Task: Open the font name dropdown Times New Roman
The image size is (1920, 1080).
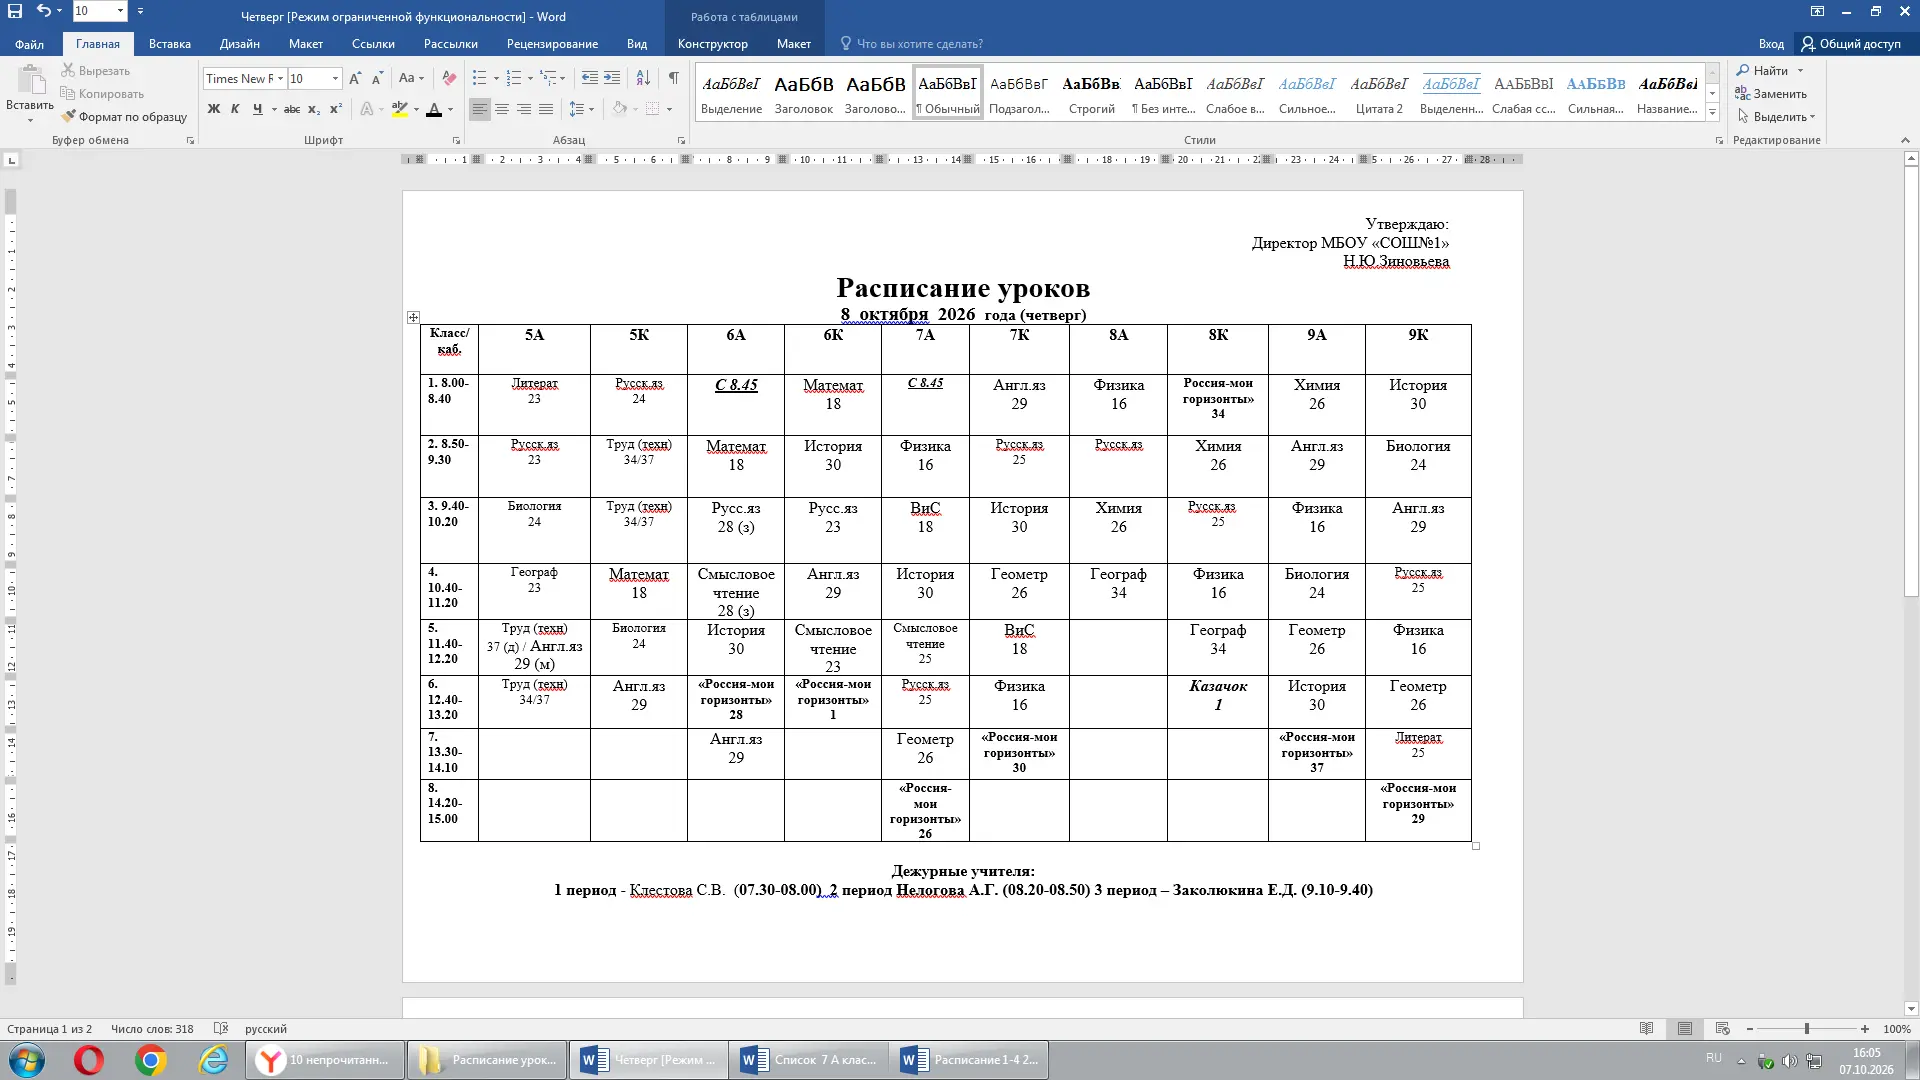Action: point(281,78)
